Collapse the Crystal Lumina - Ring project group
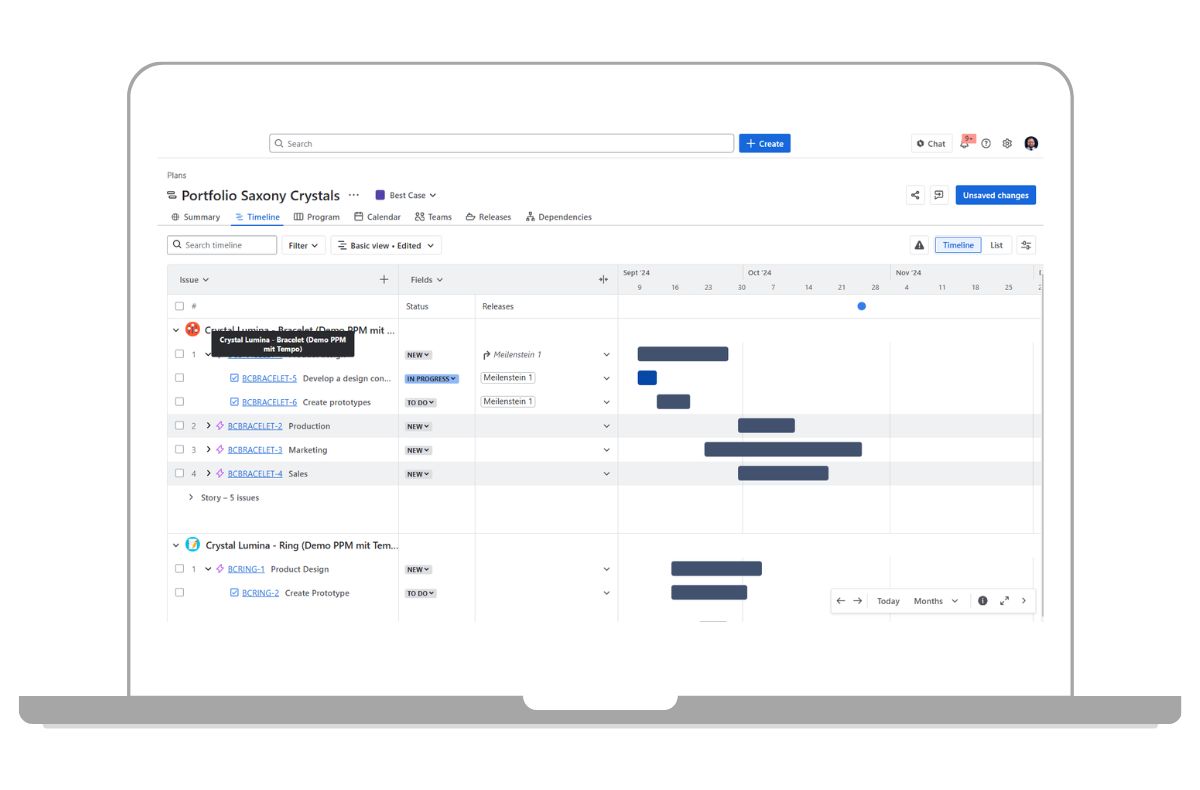 pyautogui.click(x=176, y=545)
